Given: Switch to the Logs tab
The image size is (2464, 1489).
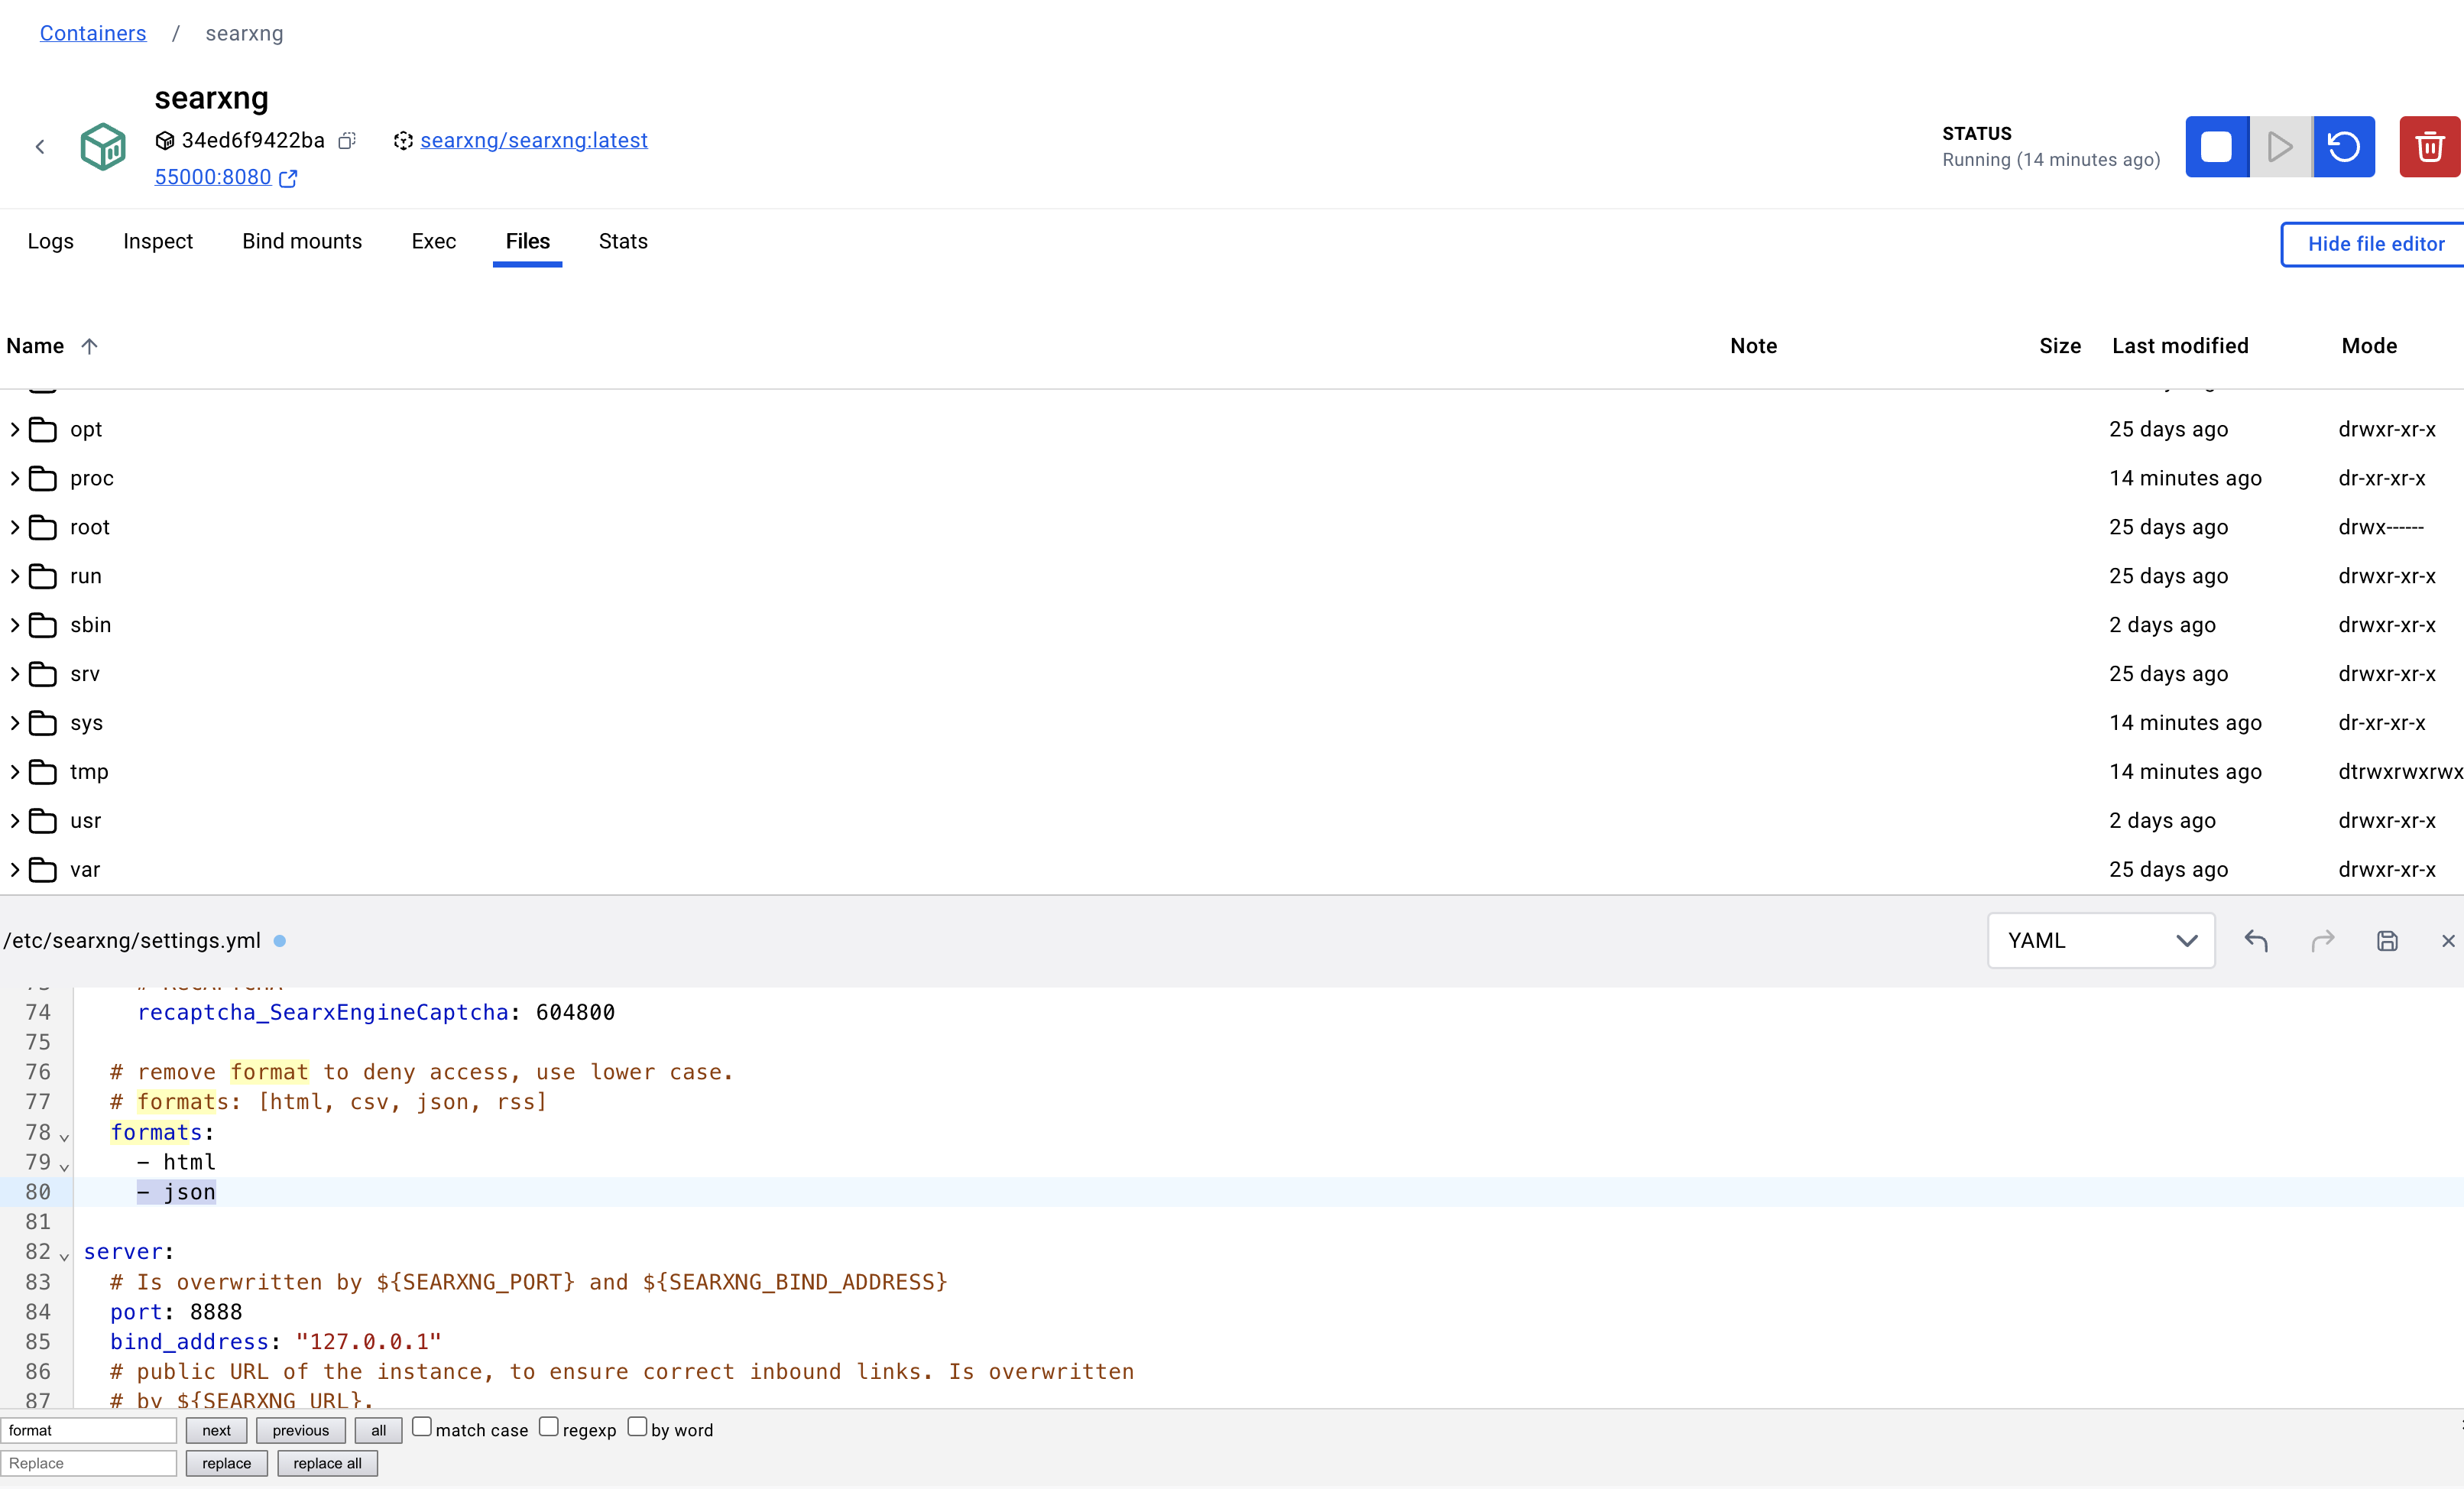Looking at the screenshot, I should click(x=51, y=241).
